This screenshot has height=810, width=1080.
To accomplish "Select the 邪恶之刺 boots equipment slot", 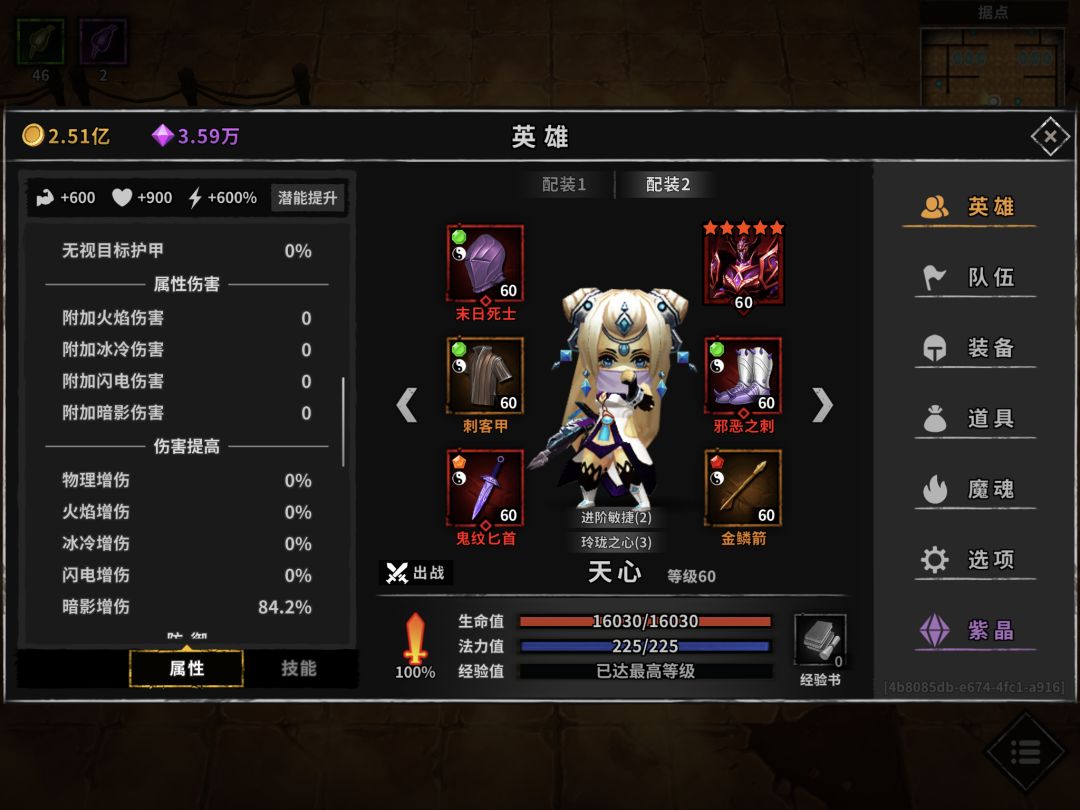I will (743, 375).
